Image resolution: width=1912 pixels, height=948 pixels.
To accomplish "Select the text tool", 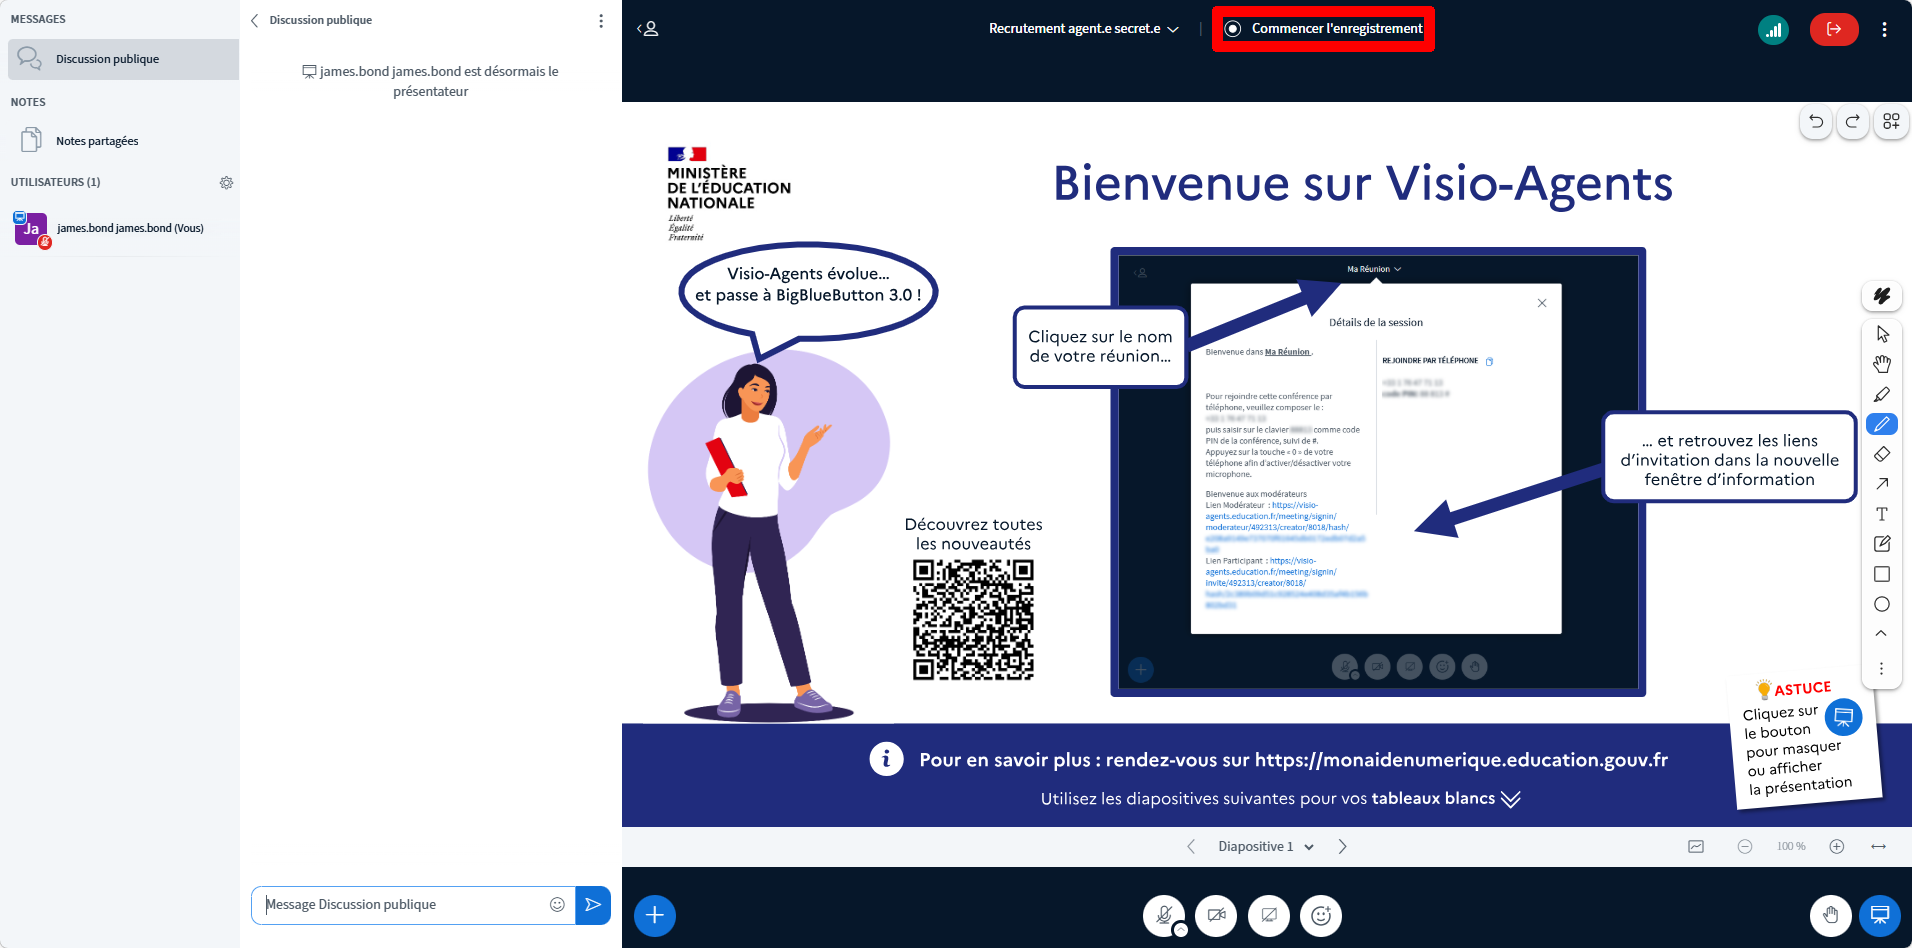I will click(x=1881, y=514).
